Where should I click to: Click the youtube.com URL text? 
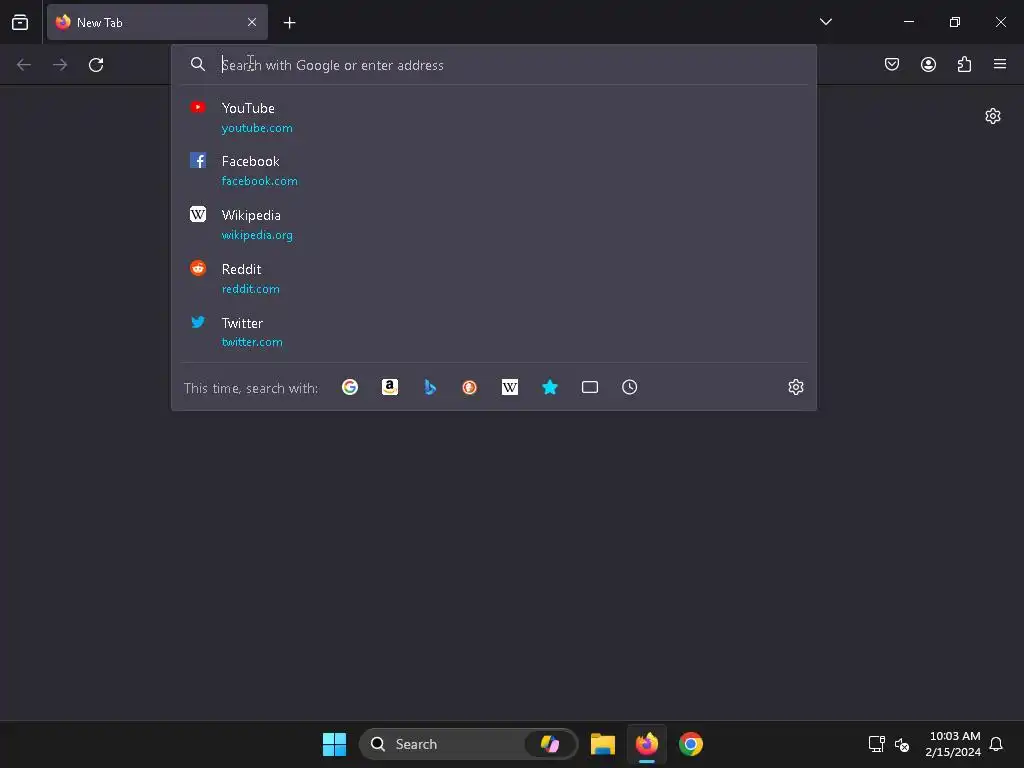[257, 128]
